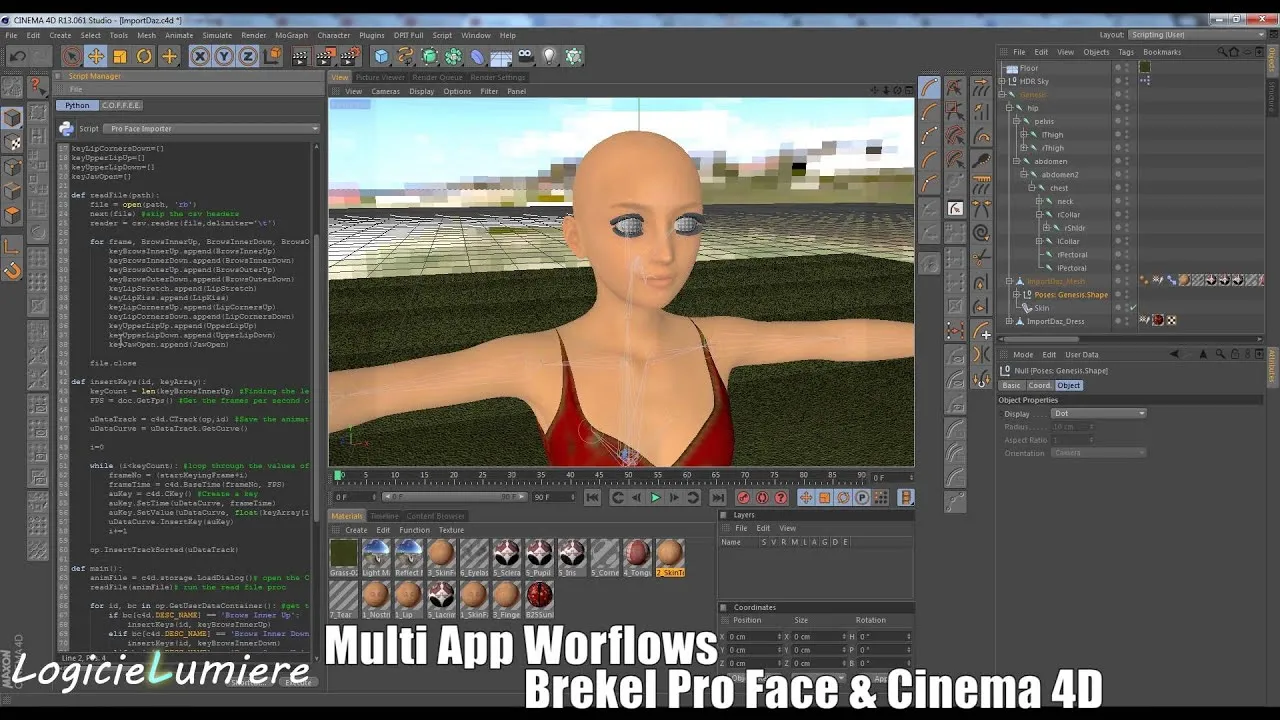Select the Python tab in Script Manager

(x=77, y=105)
